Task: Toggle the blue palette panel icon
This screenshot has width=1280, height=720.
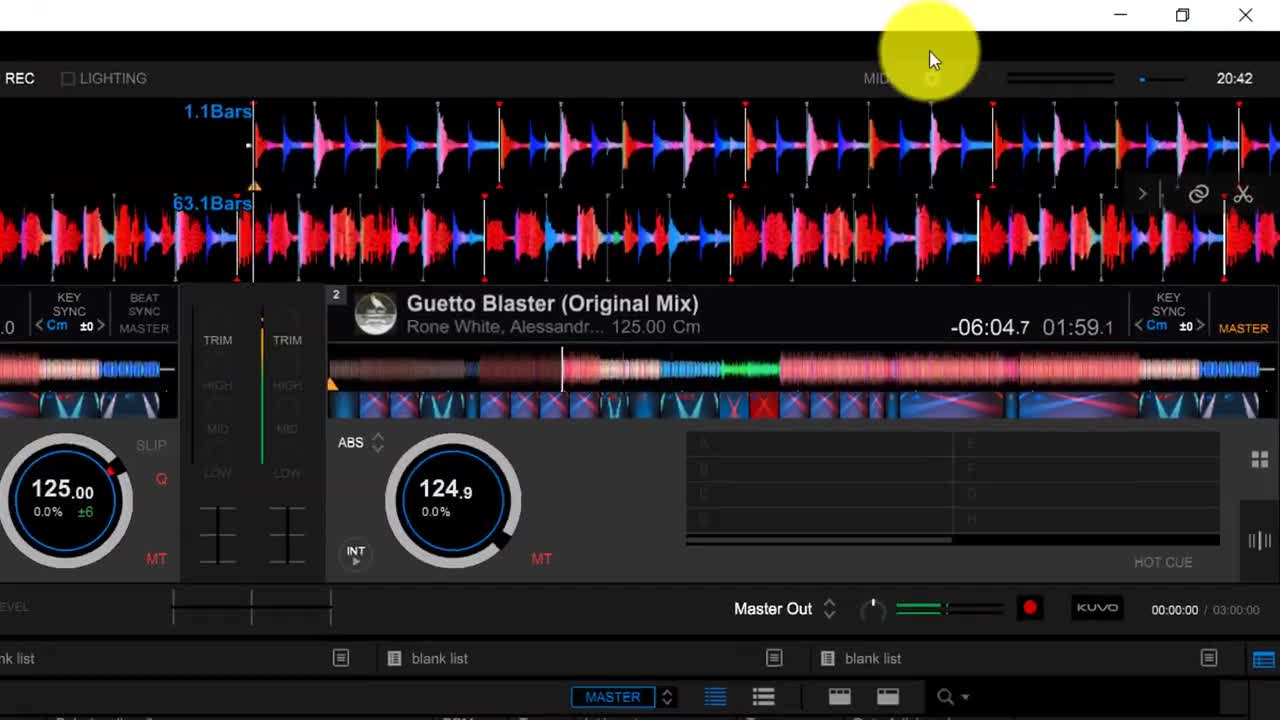Action: [1263, 660]
